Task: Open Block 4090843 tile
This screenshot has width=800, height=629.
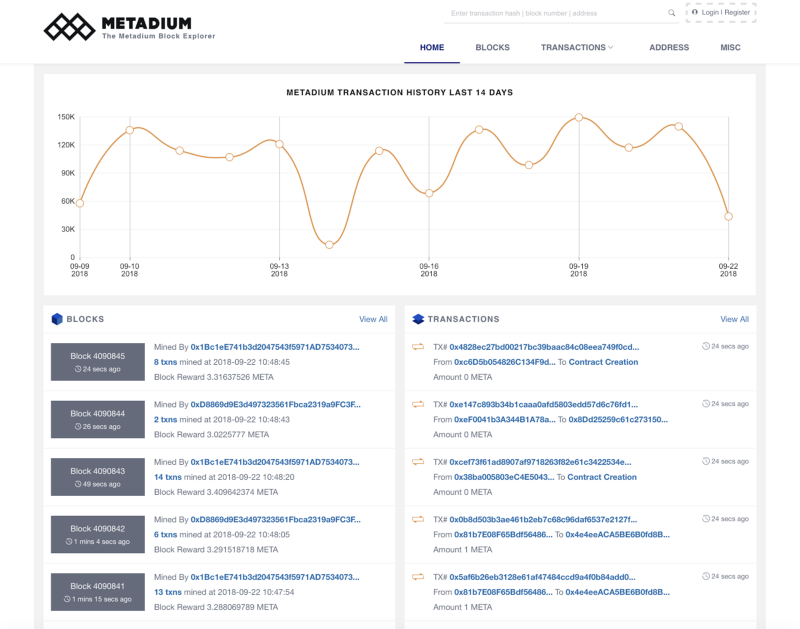Action: pyautogui.click(x=97, y=477)
